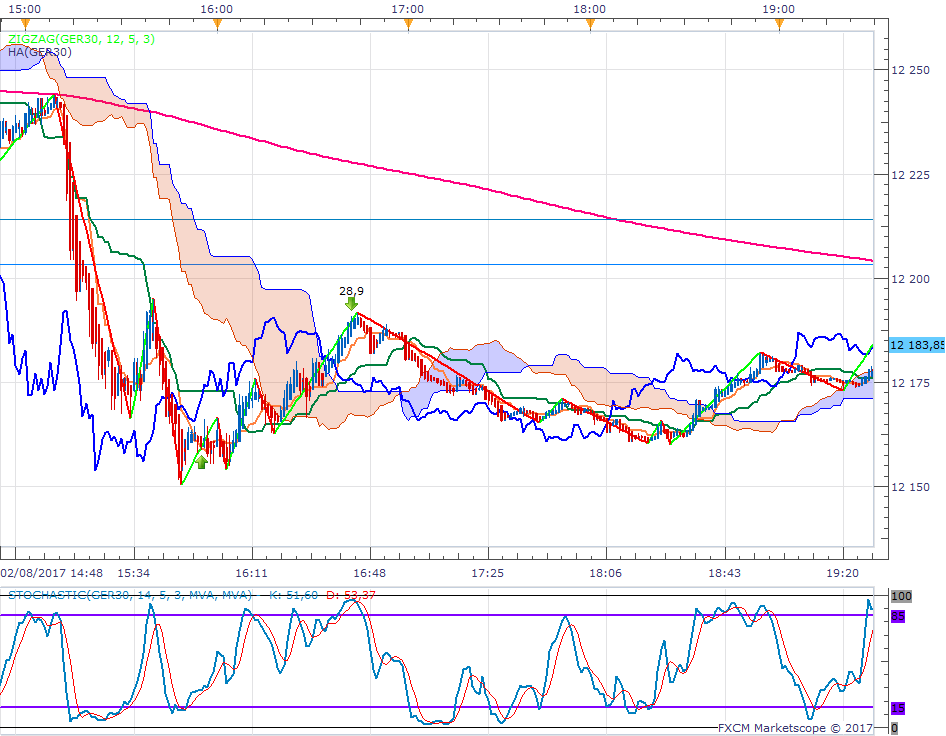Click the purple 15 oversold level tag
This screenshot has height=736, width=946.
pos(898,708)
